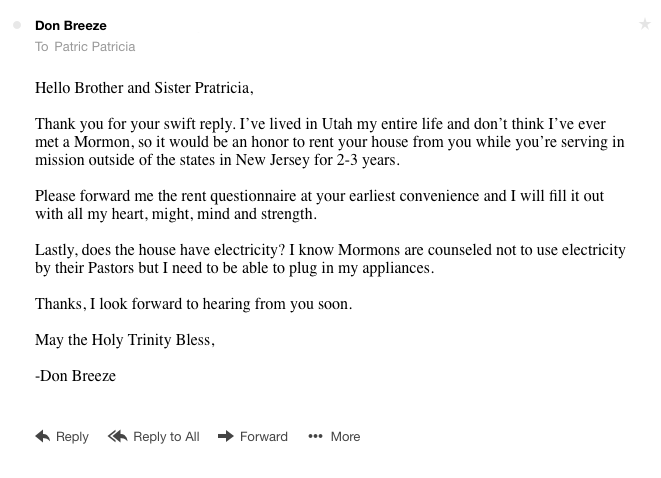Image resolution: width=661 pixels, height=478 pixels.
Task: Click the three-dots More icon
Action: click(315, 436)
